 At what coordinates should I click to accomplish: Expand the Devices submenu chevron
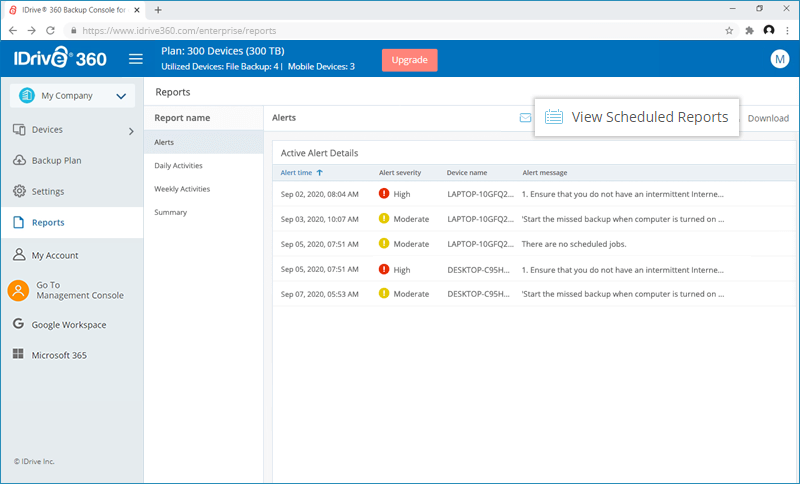pos(131,131)
